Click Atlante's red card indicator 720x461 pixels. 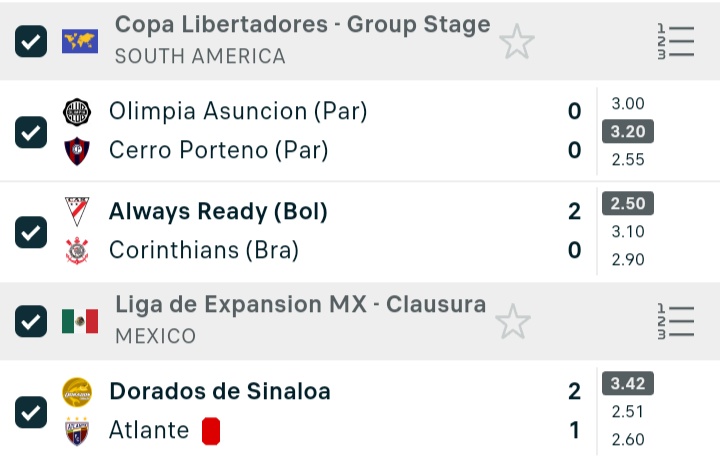coord(210,431)
